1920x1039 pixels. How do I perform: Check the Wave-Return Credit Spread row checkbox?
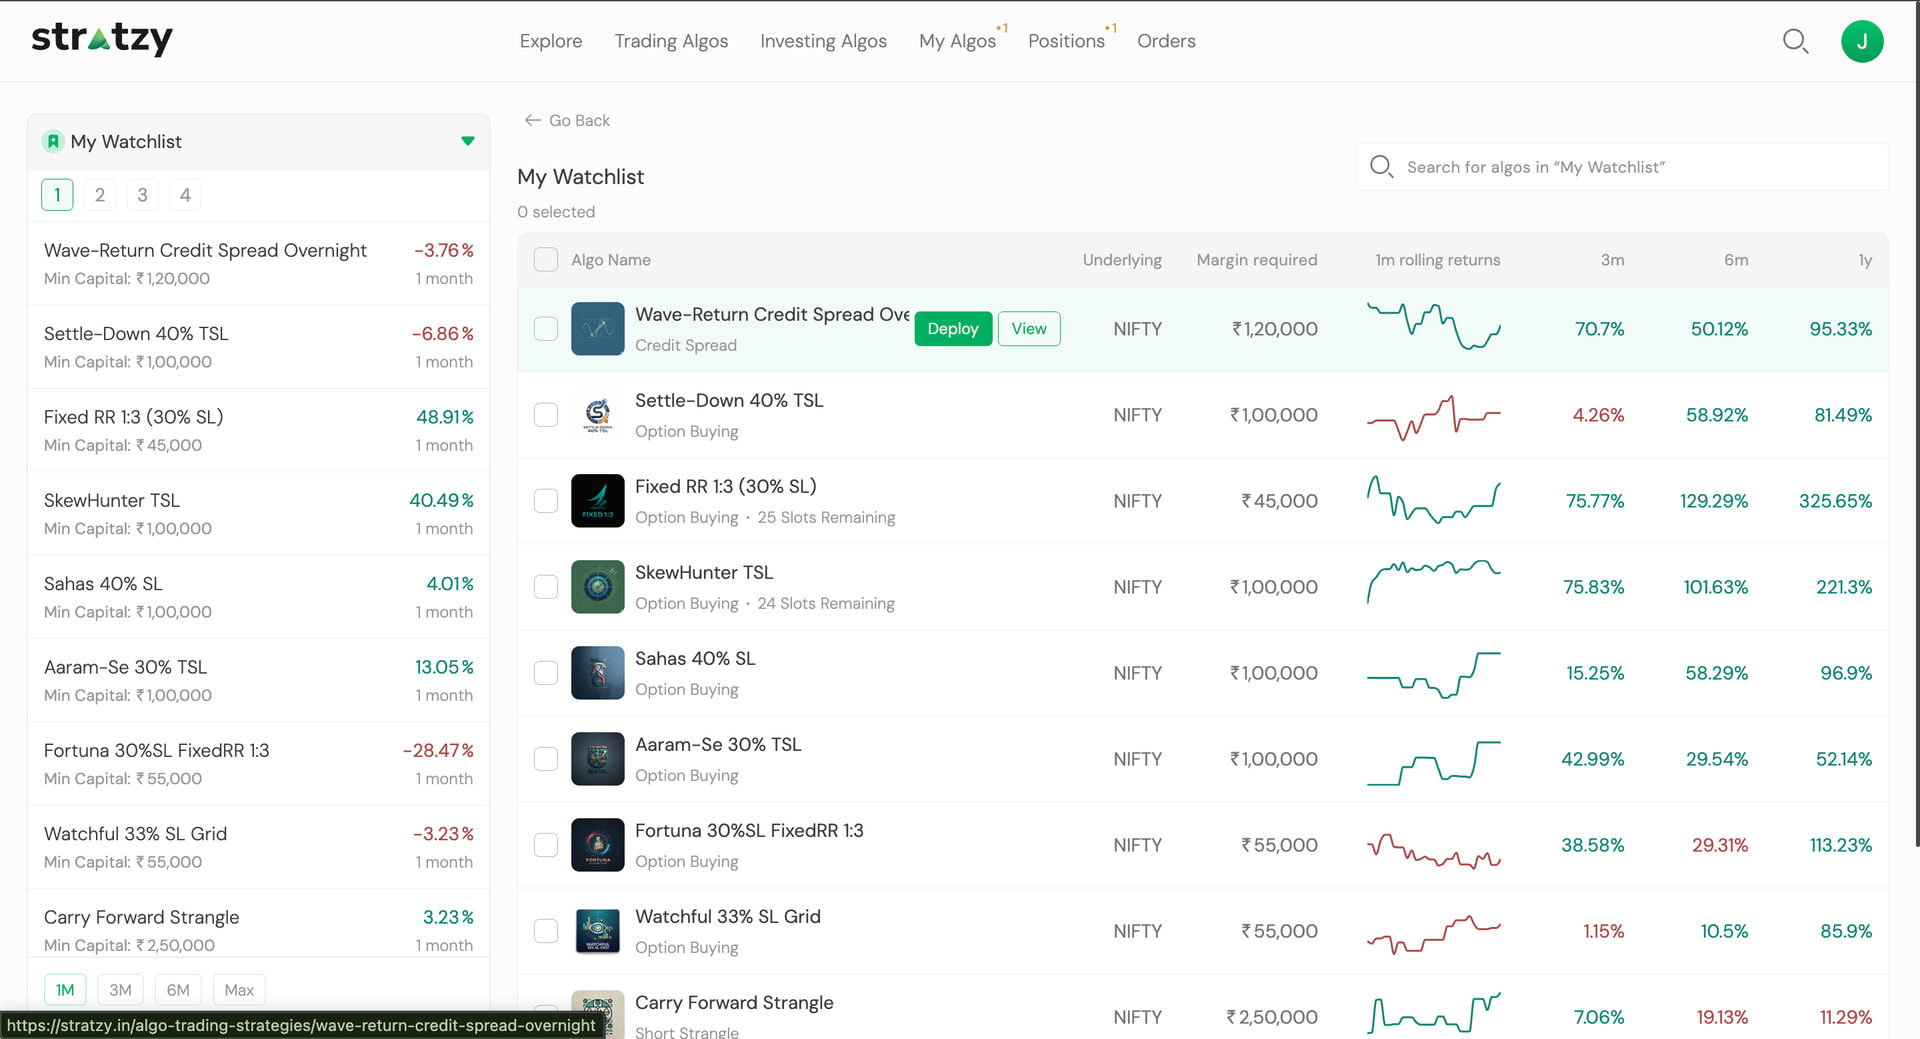546,329
